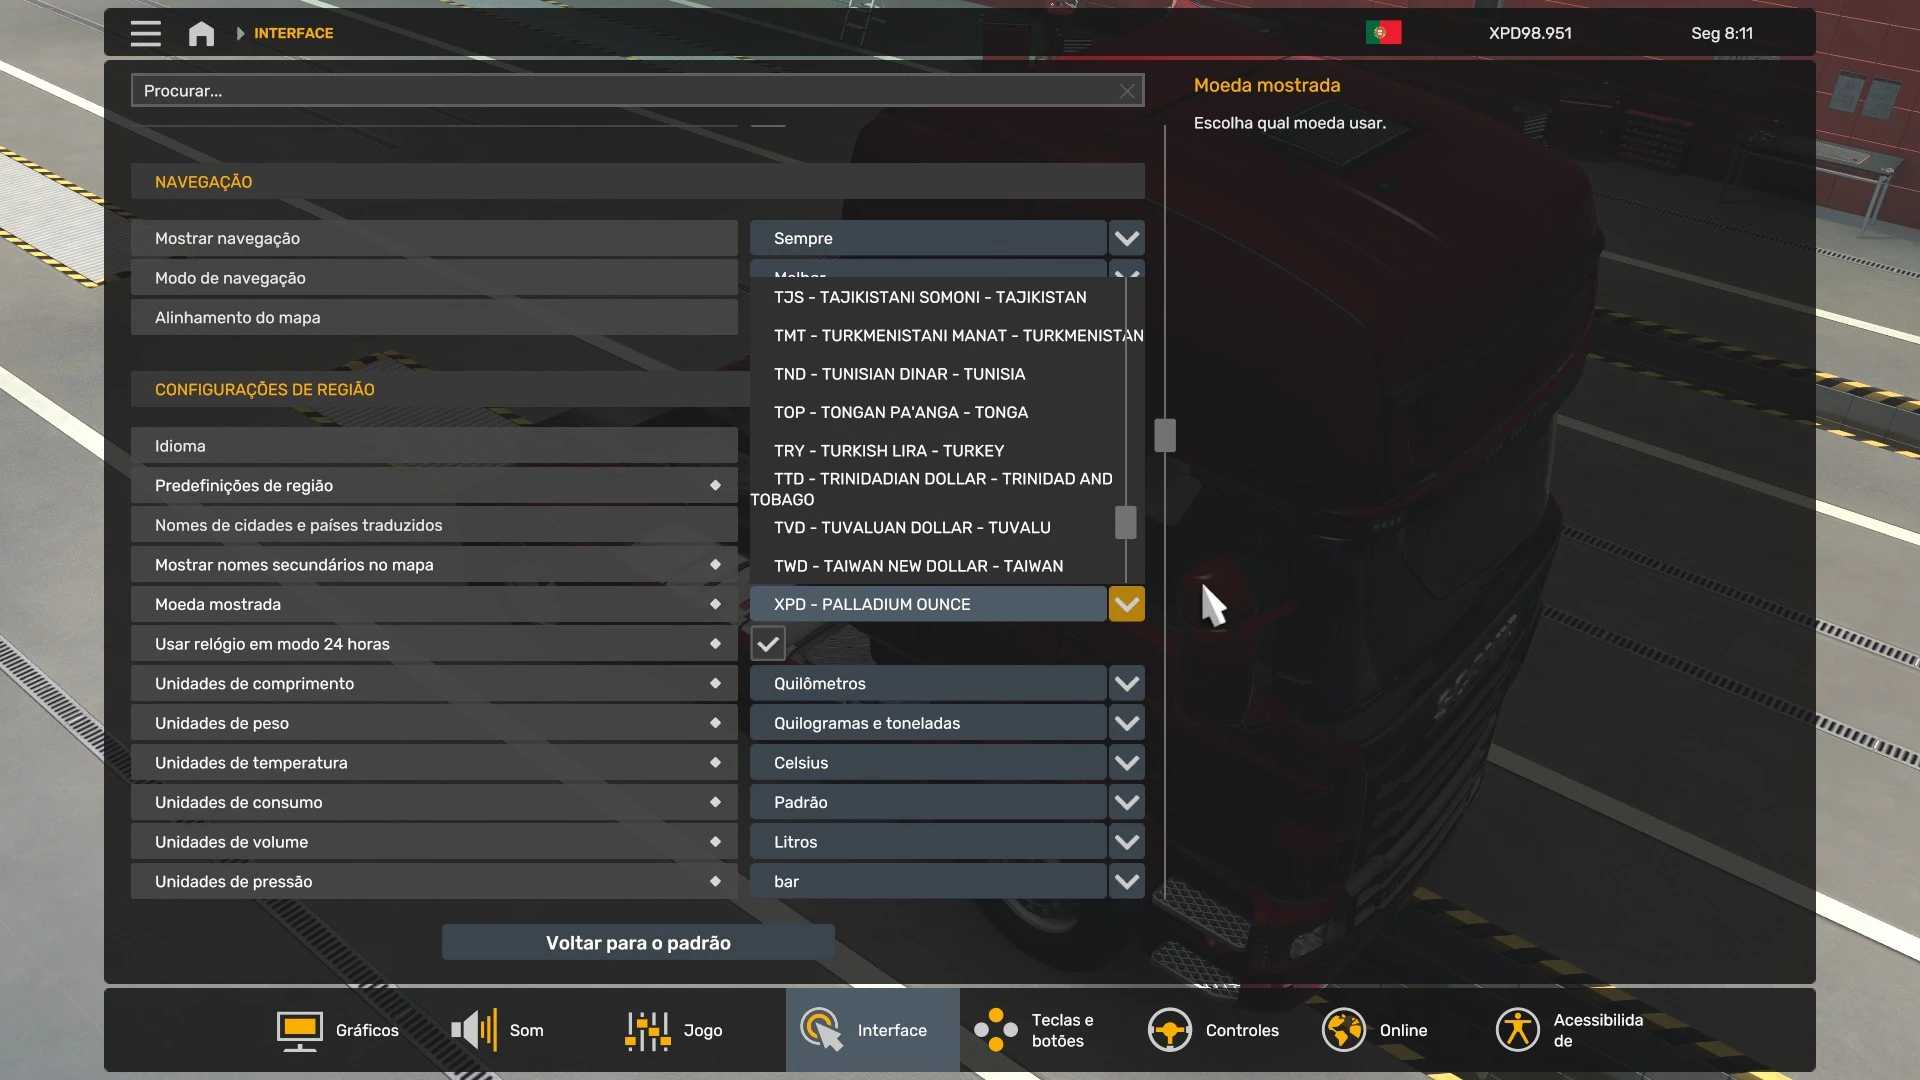Collapse the Moeda mostrada currency dropdown

pyautogui.click(x=1126, y=604)
